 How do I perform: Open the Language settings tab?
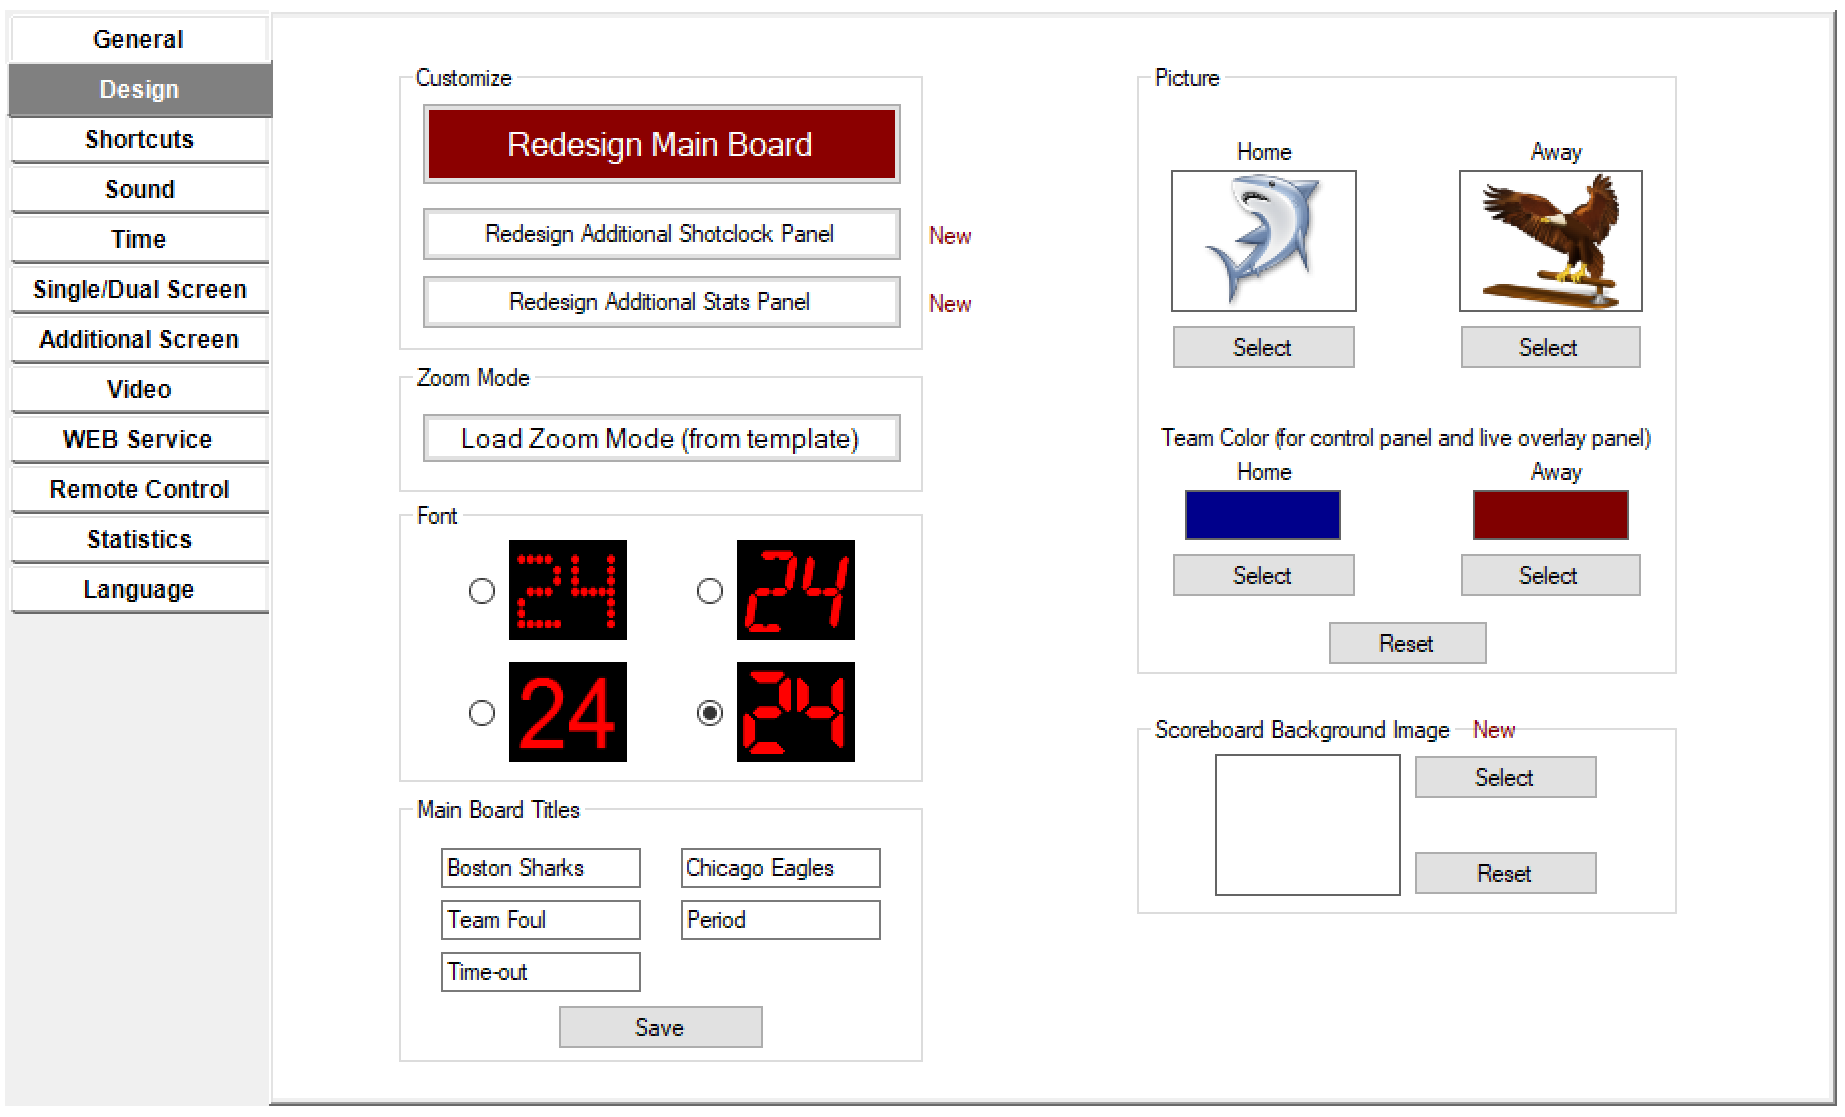pos(140,589)
